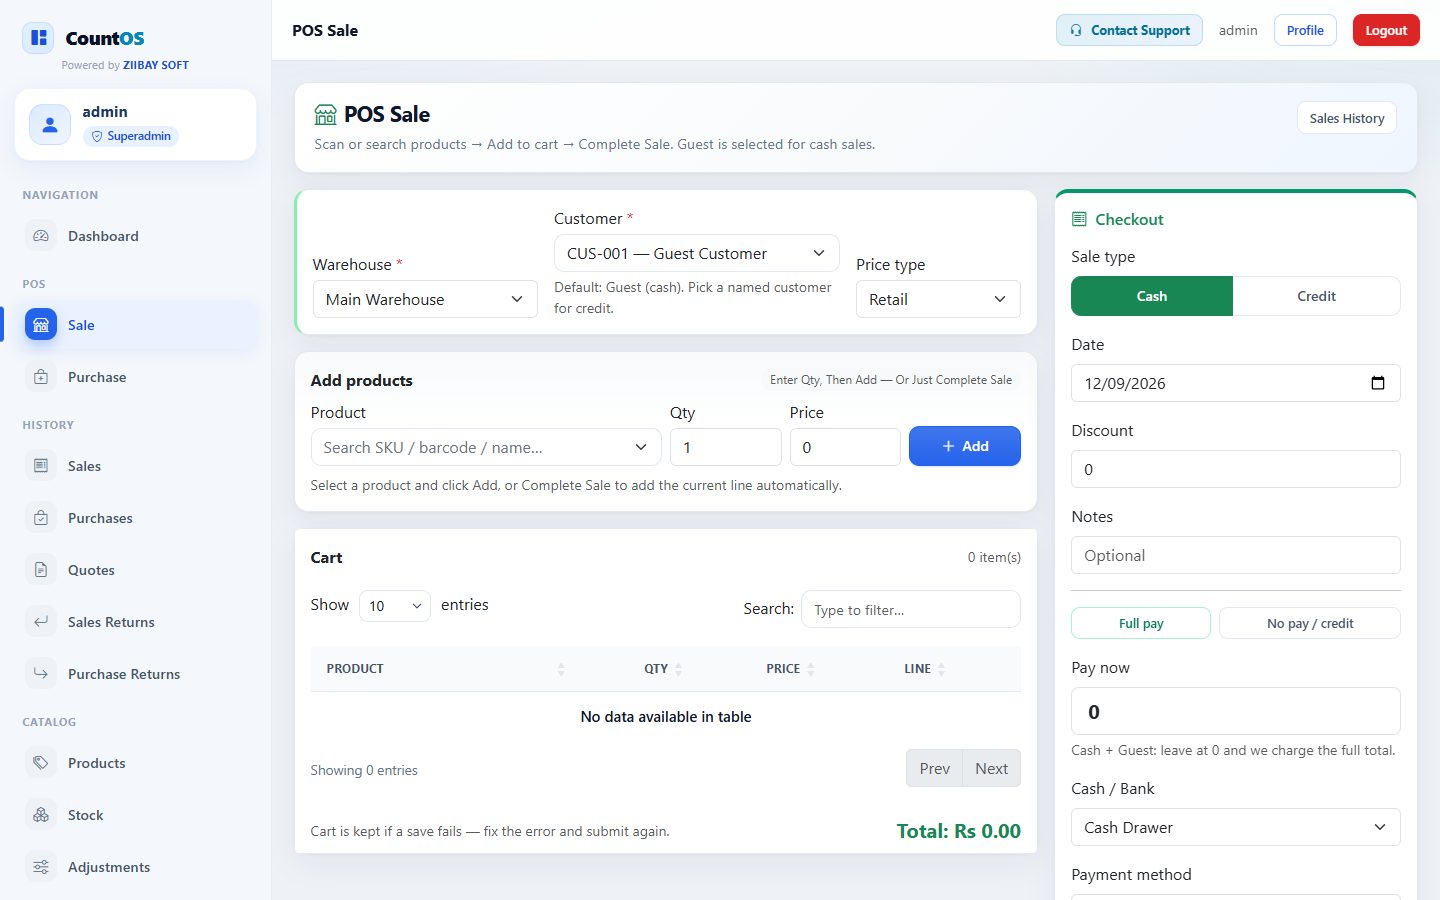Click the Adjustments sliders icon
The height and width of the screenshot is (900, 1440).
tap(41, 867)
